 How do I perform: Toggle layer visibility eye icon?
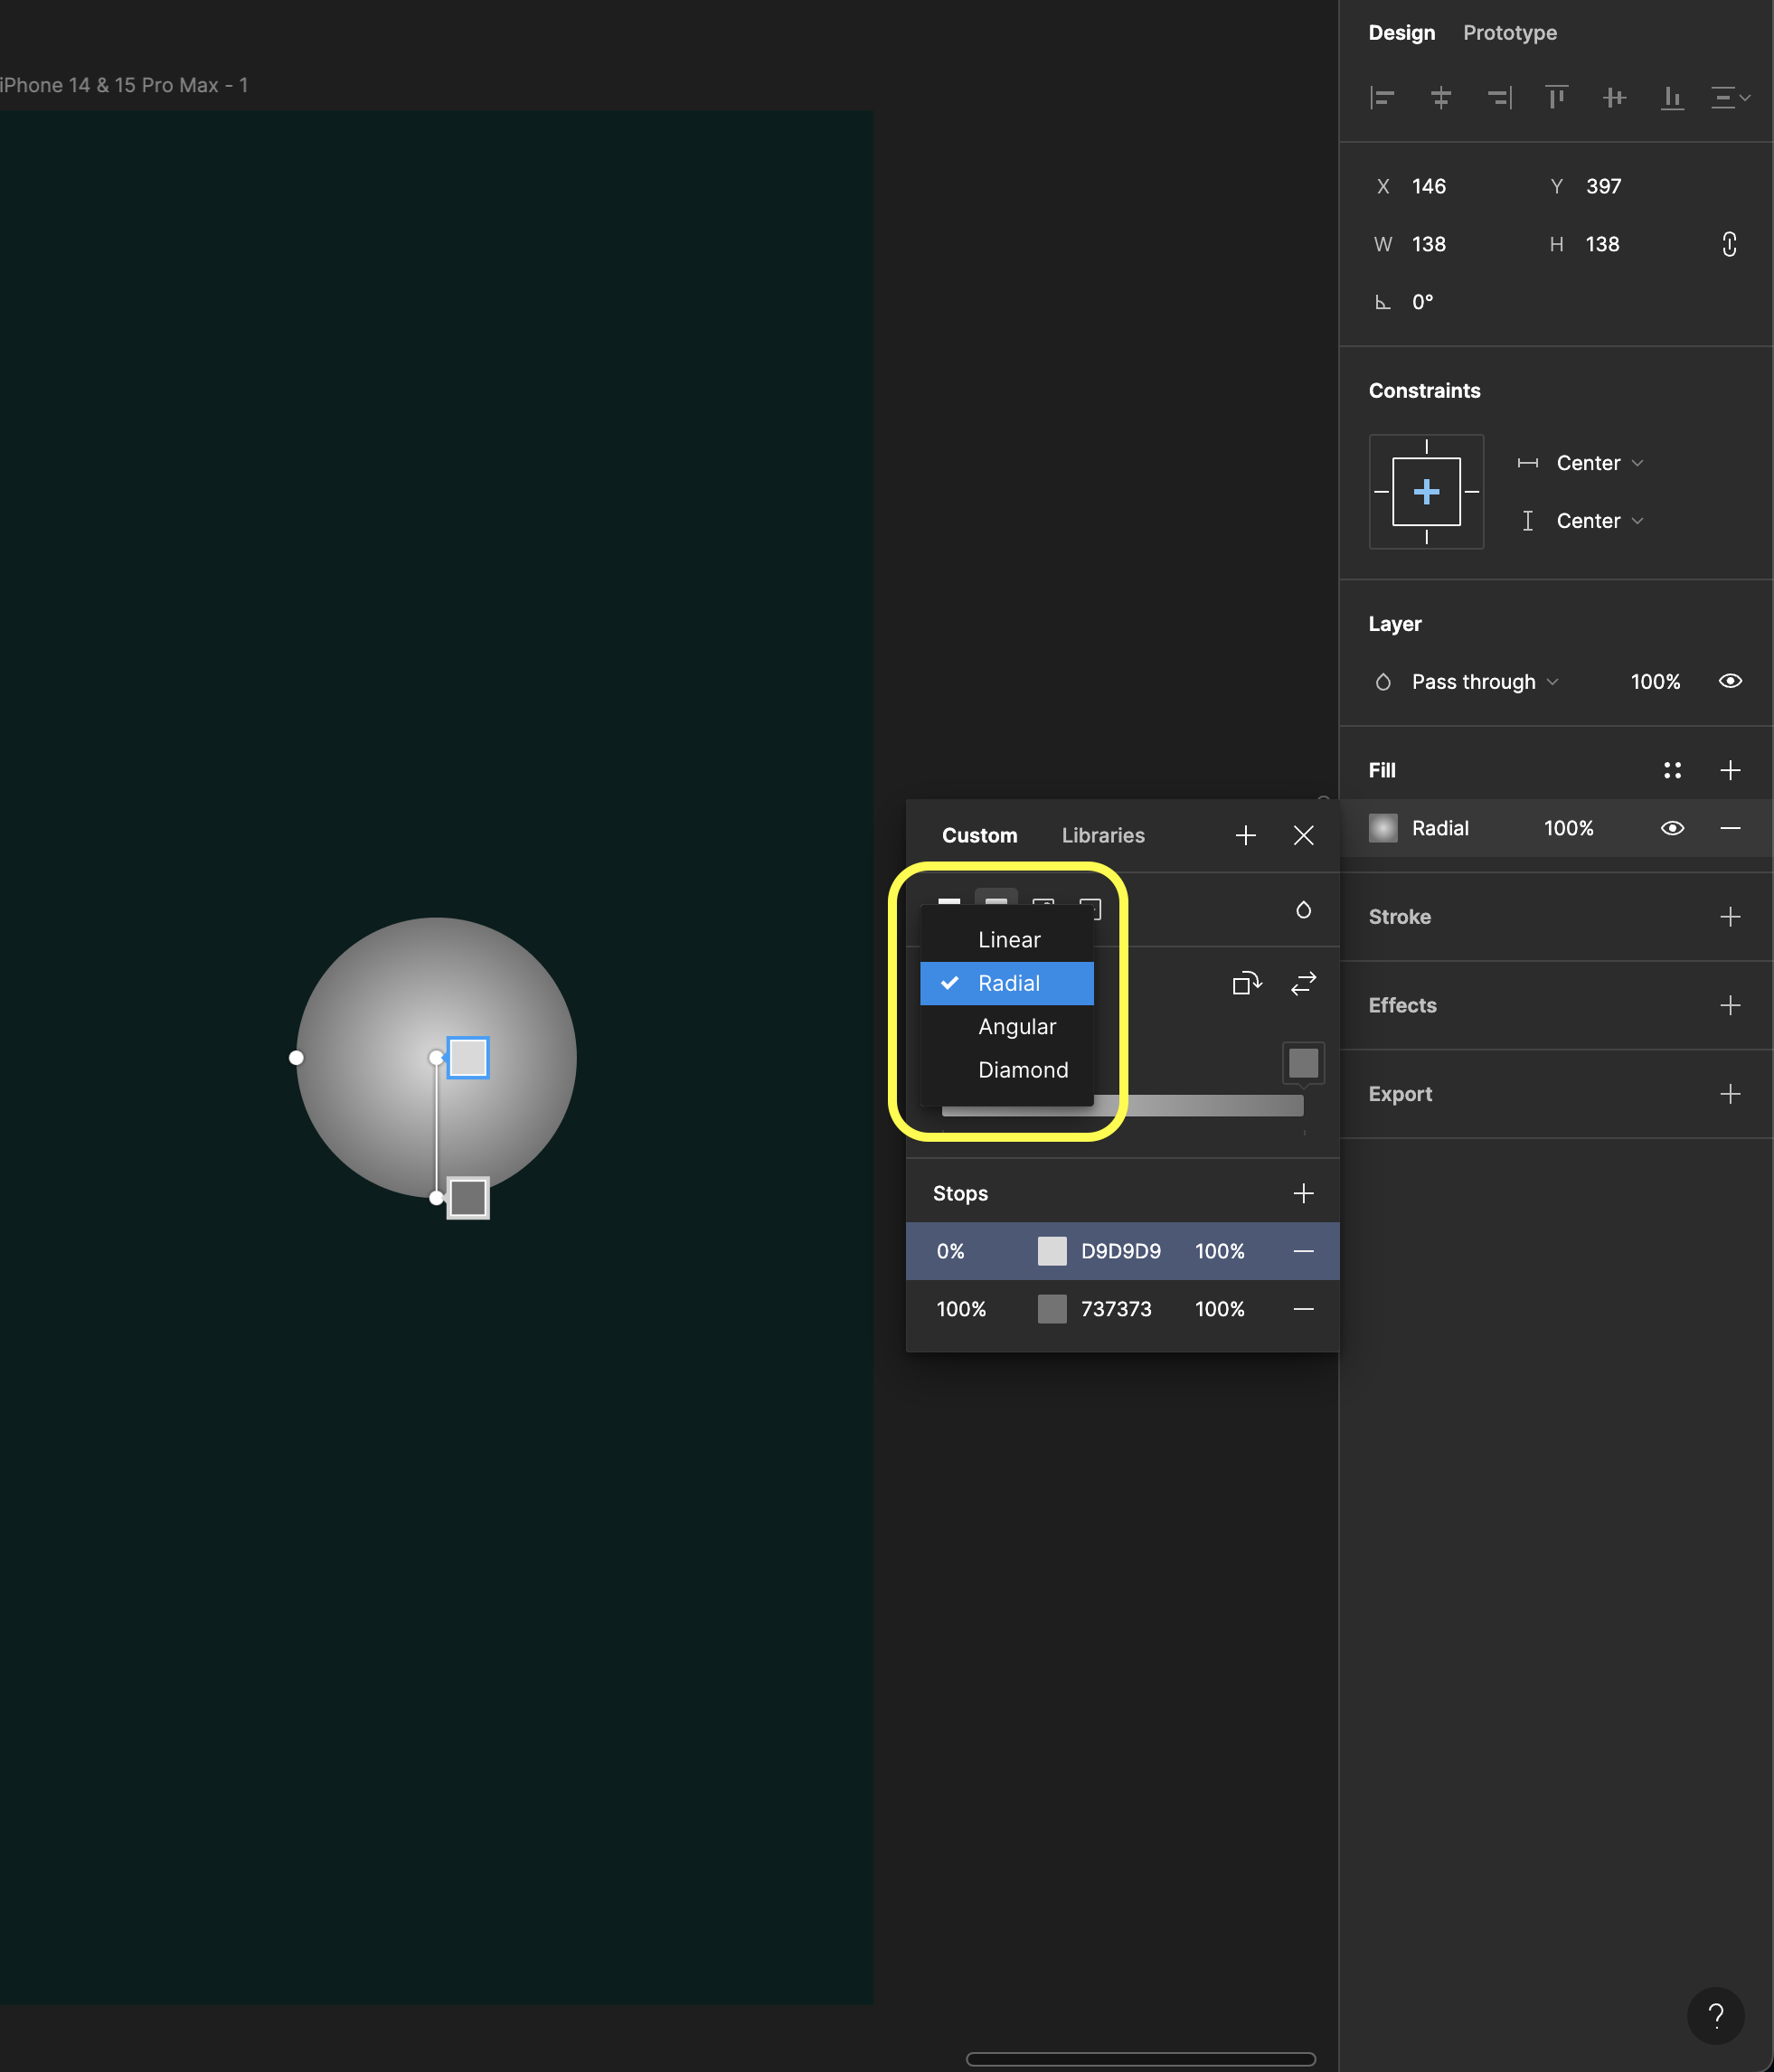tap(1730, 682)
